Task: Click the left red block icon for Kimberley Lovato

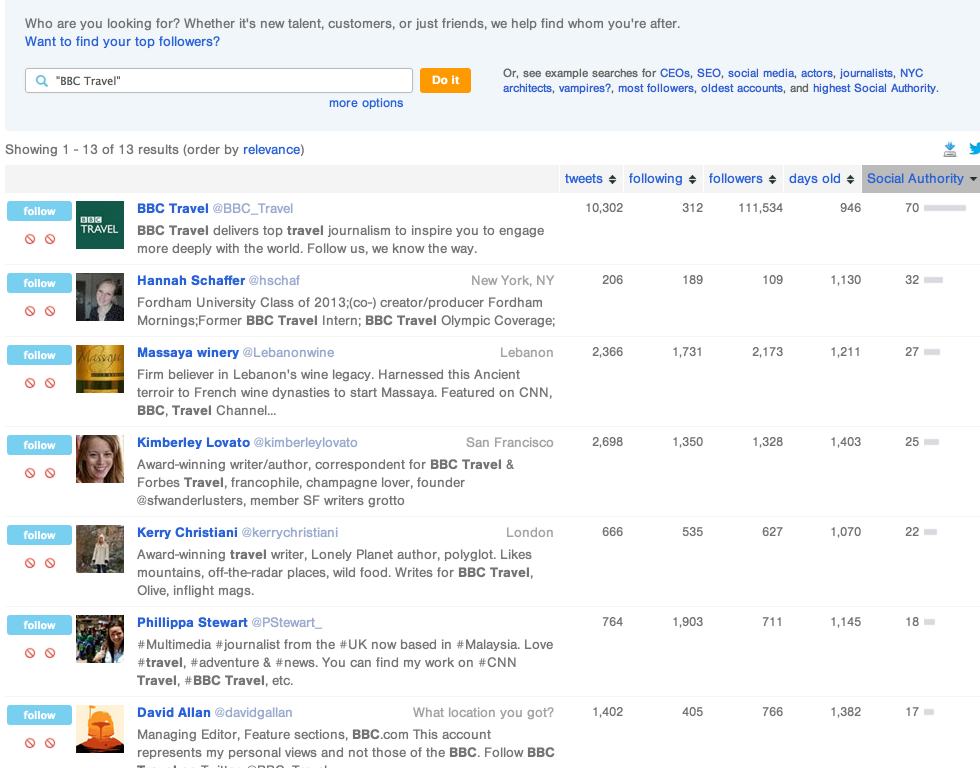Action: click(30, 473)
